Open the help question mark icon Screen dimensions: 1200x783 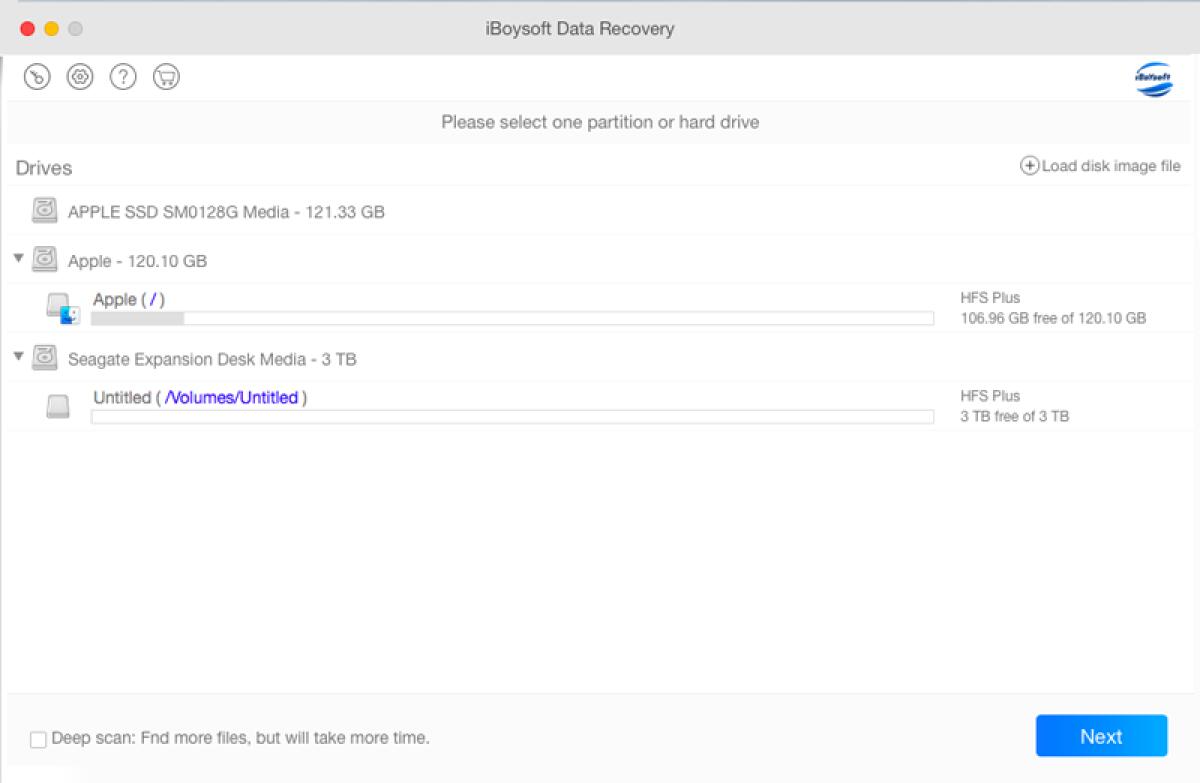coord(123,77)
